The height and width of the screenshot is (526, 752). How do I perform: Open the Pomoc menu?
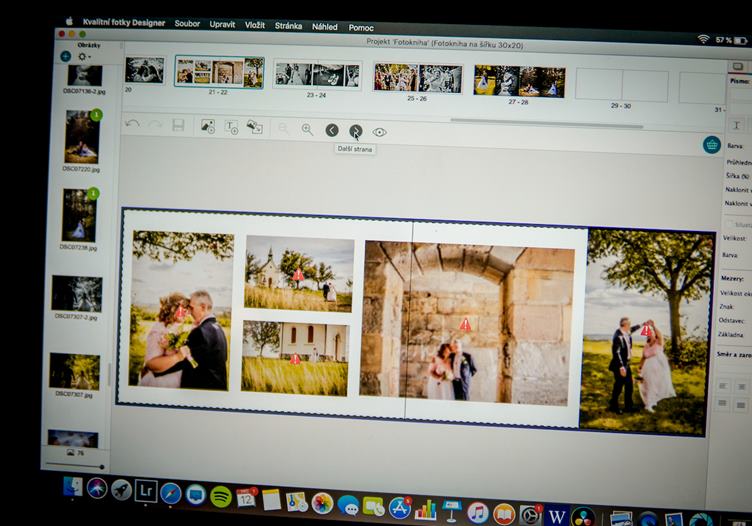(361, 28)
